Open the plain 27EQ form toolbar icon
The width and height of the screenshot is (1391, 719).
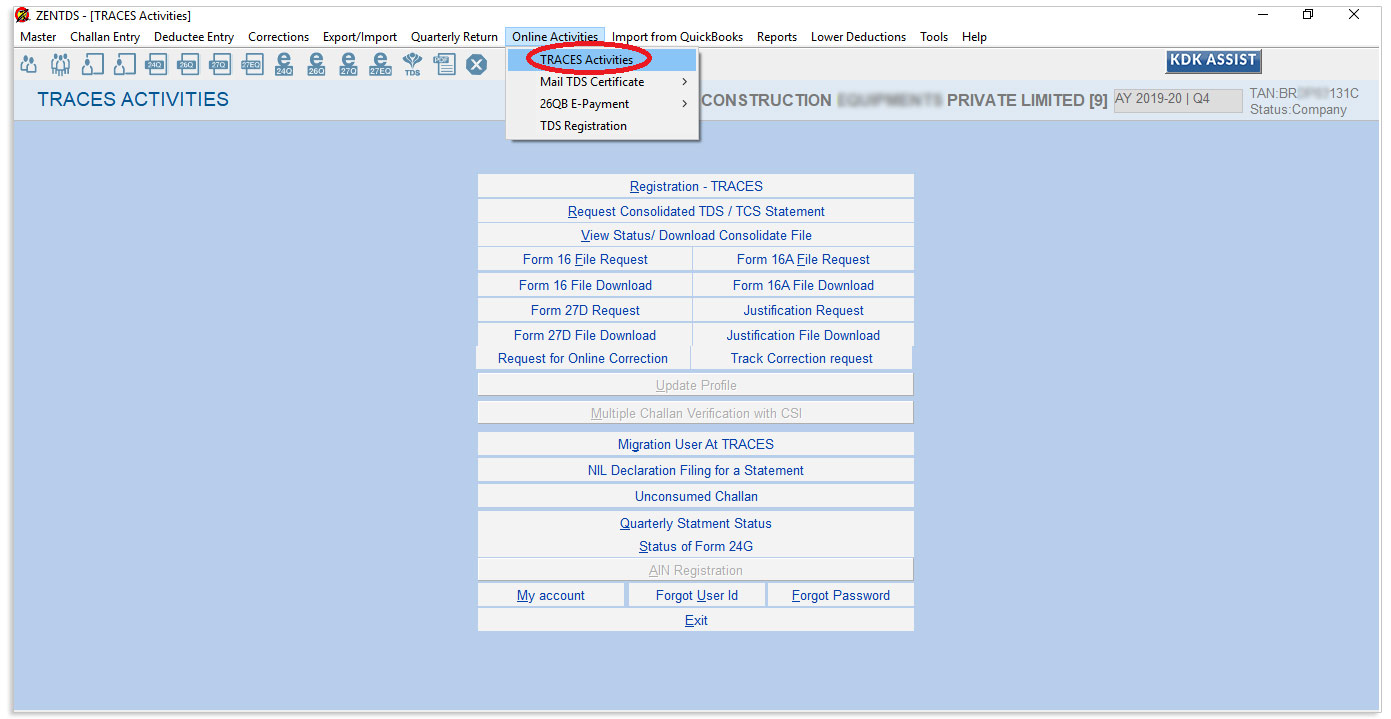[251, 65]
